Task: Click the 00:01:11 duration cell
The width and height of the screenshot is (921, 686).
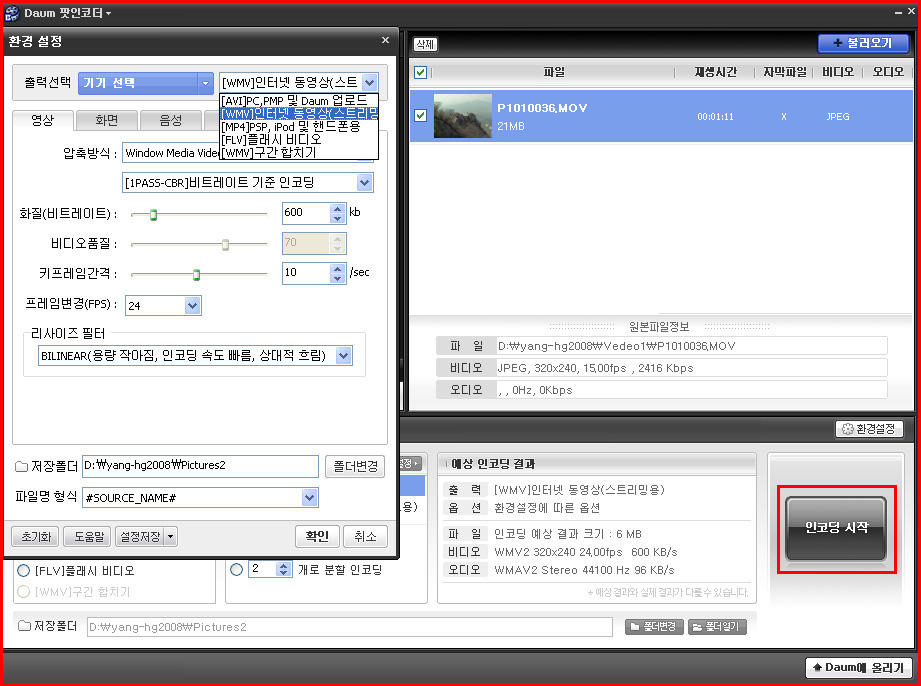Action: tap(715, 116)
